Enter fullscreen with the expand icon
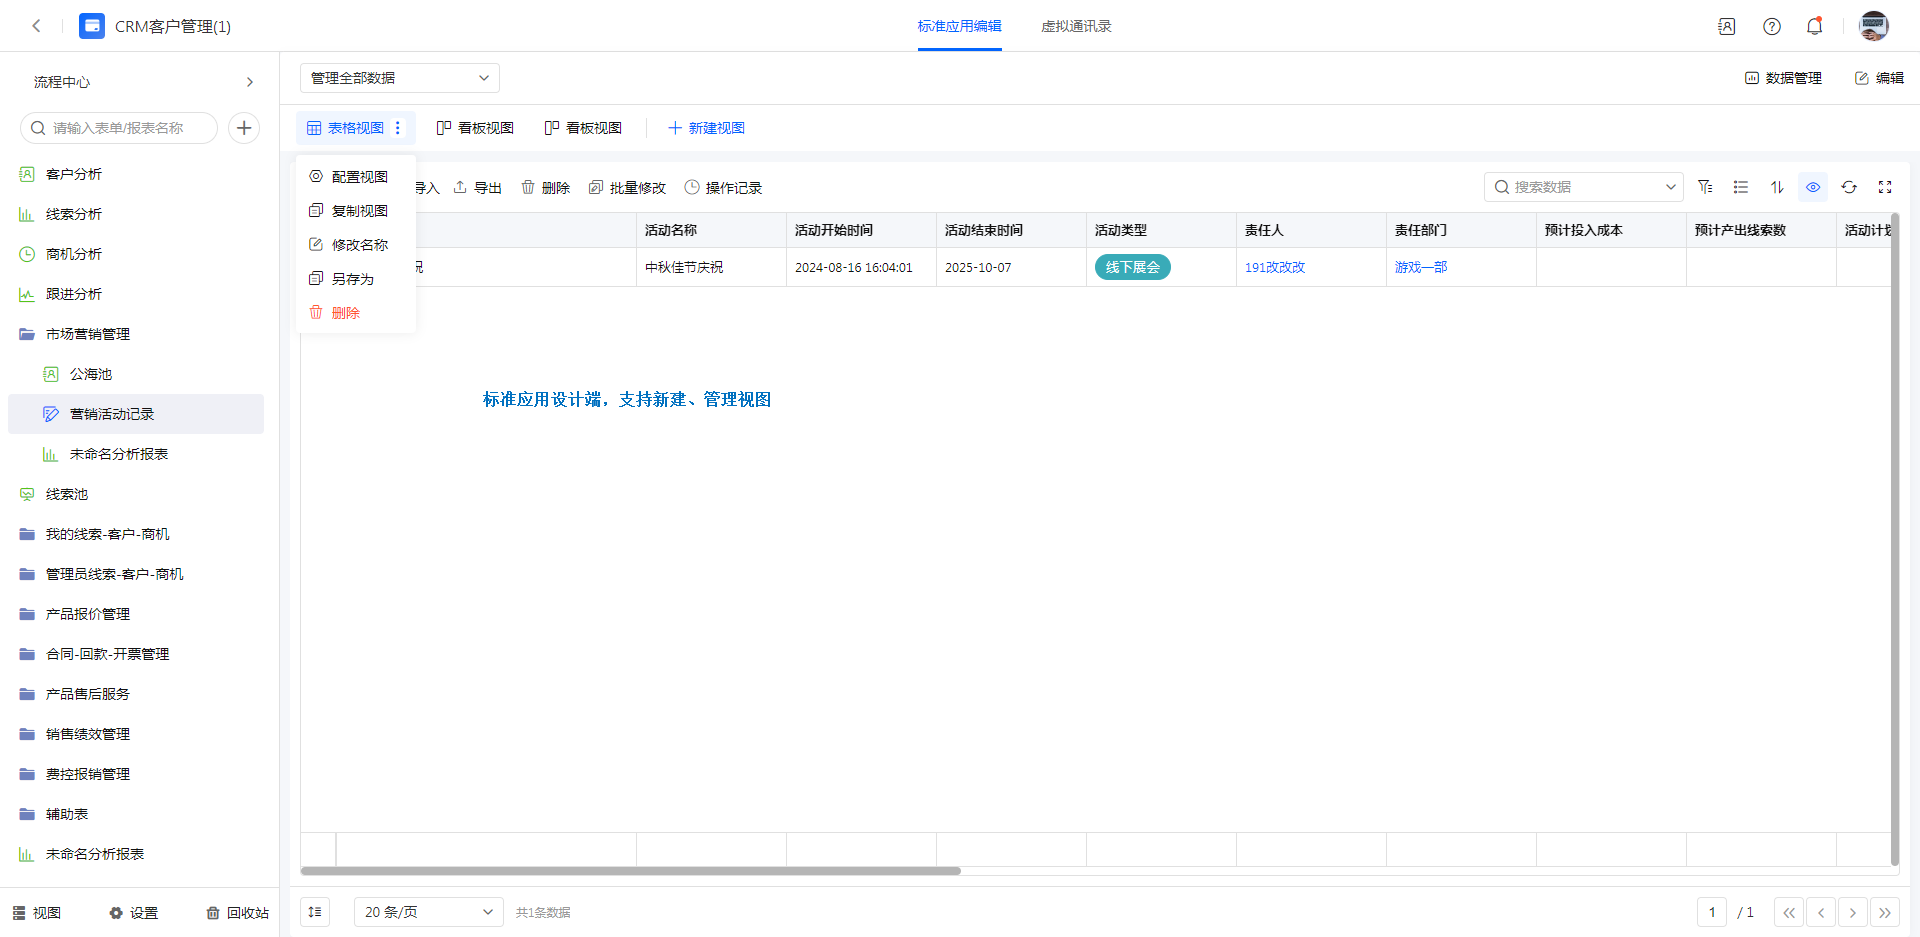 pyautogui.click(x=1885, y=187)
